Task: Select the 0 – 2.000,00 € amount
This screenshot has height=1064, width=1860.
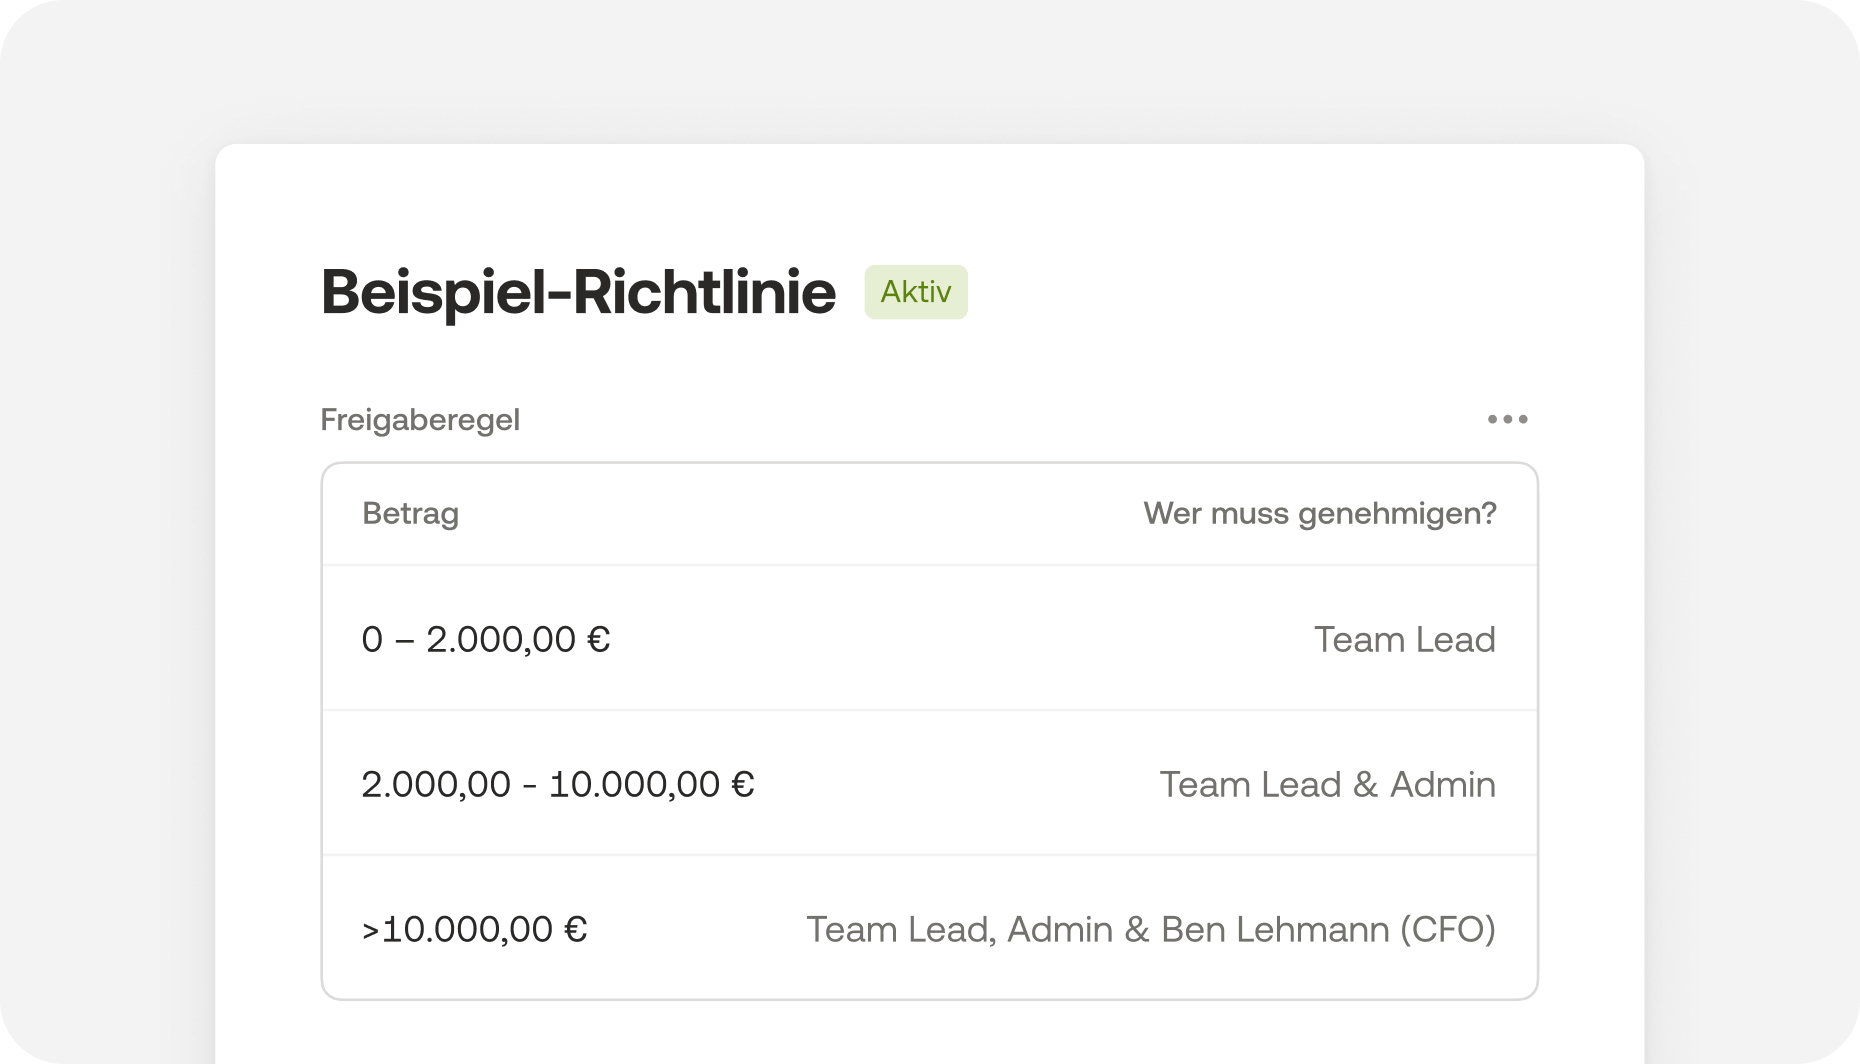Action: click(485, 640)
